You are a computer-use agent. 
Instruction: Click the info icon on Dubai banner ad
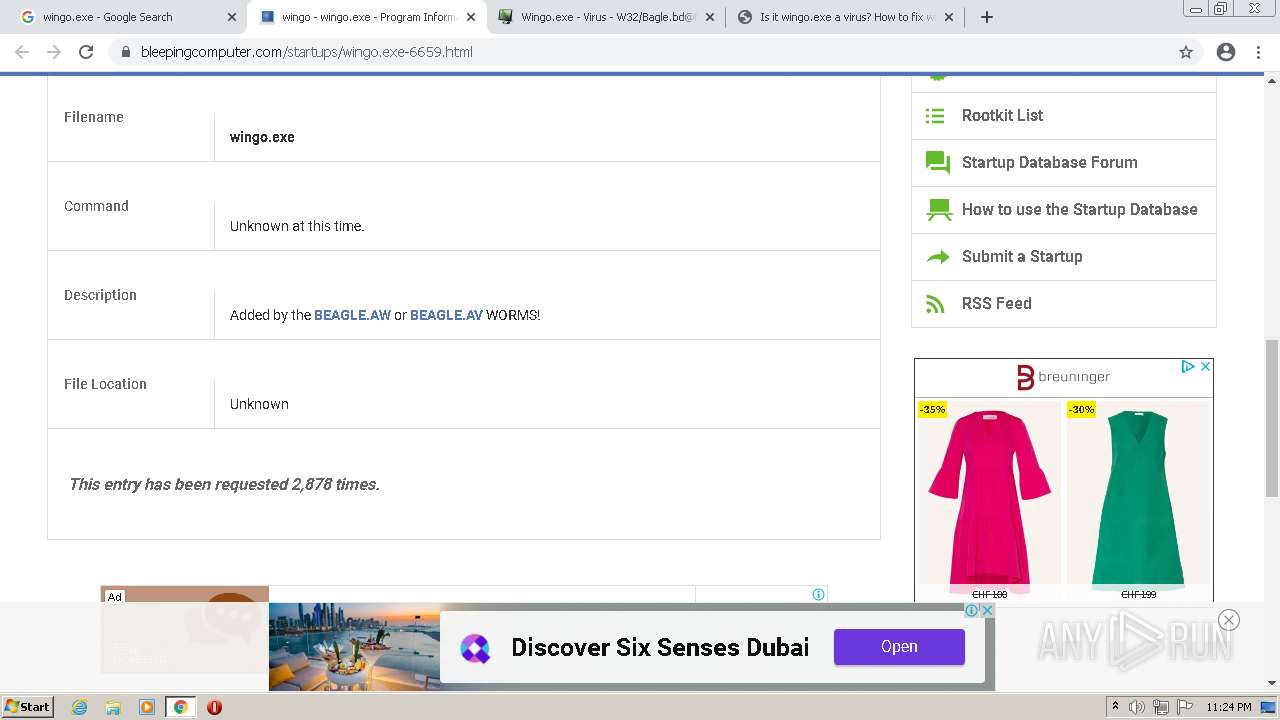point(971,610)
